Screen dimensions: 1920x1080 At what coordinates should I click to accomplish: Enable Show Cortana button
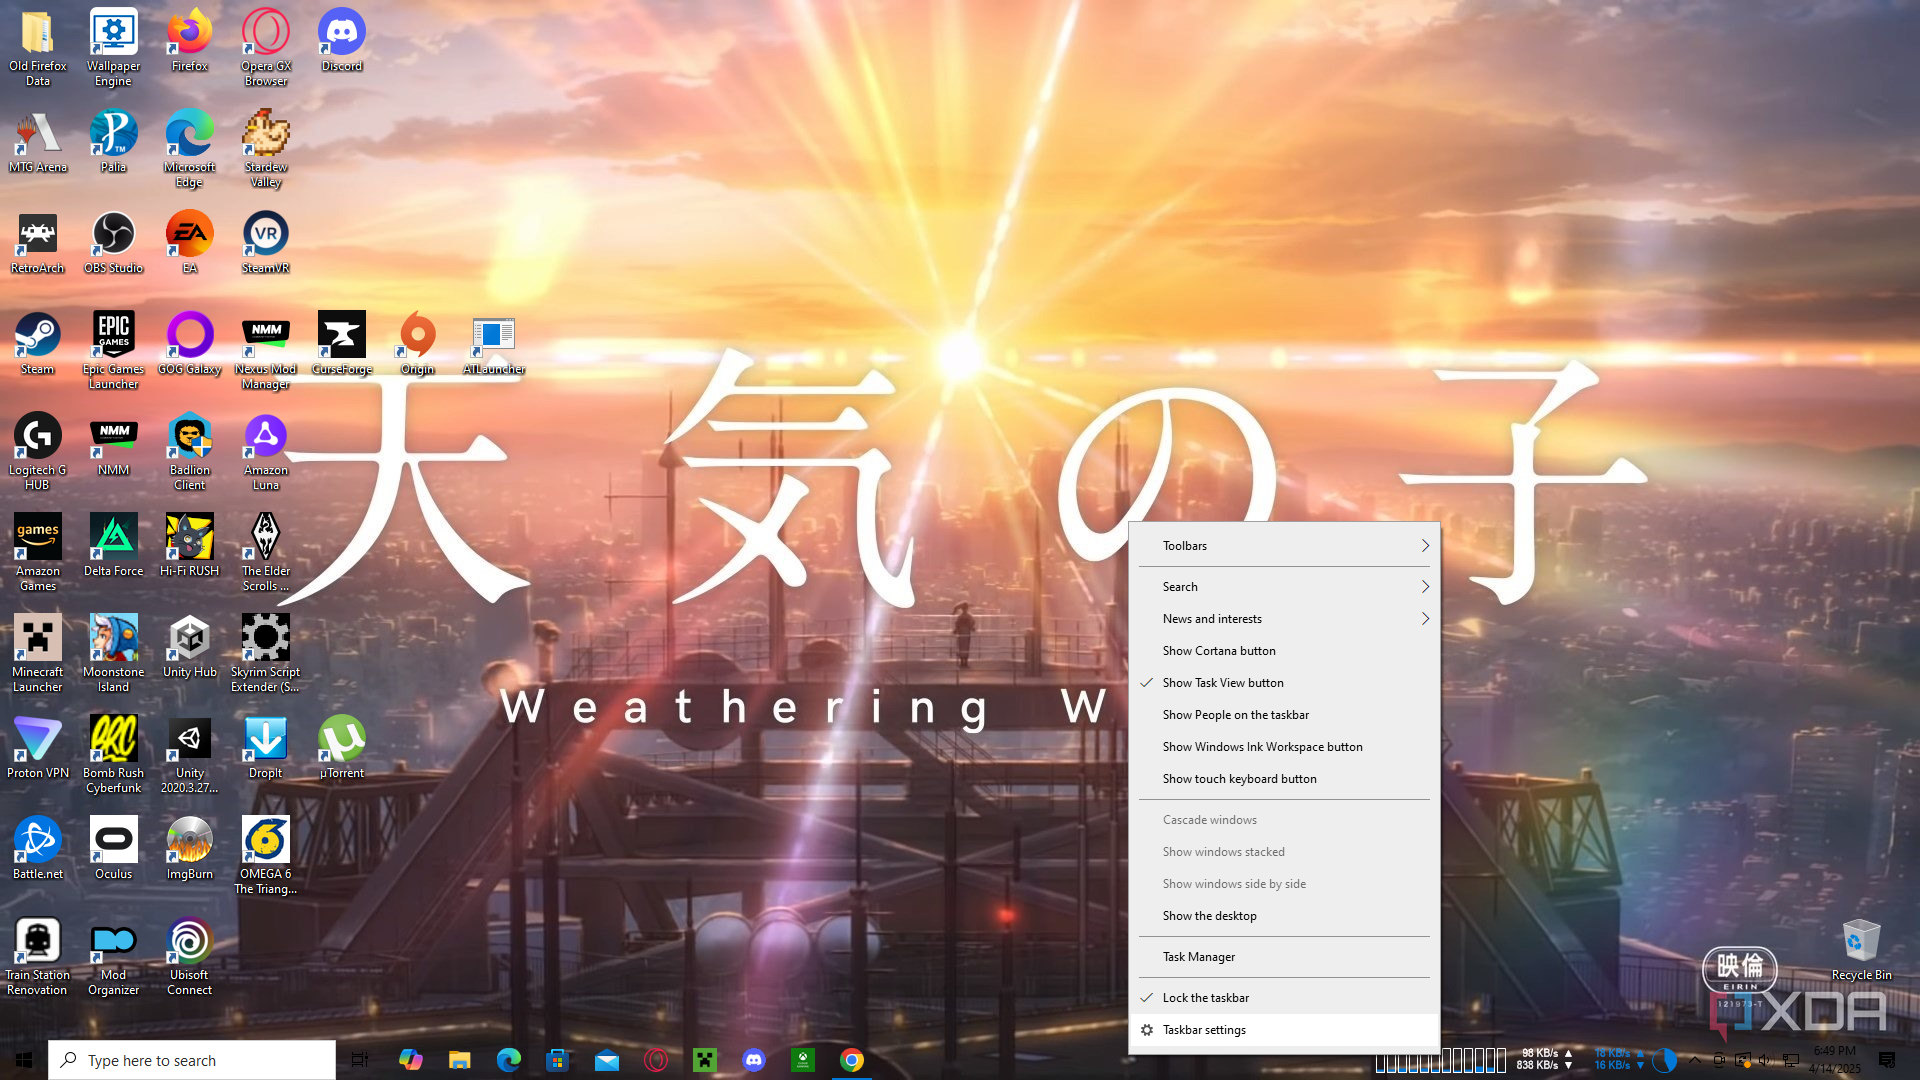click(1284, 651)
